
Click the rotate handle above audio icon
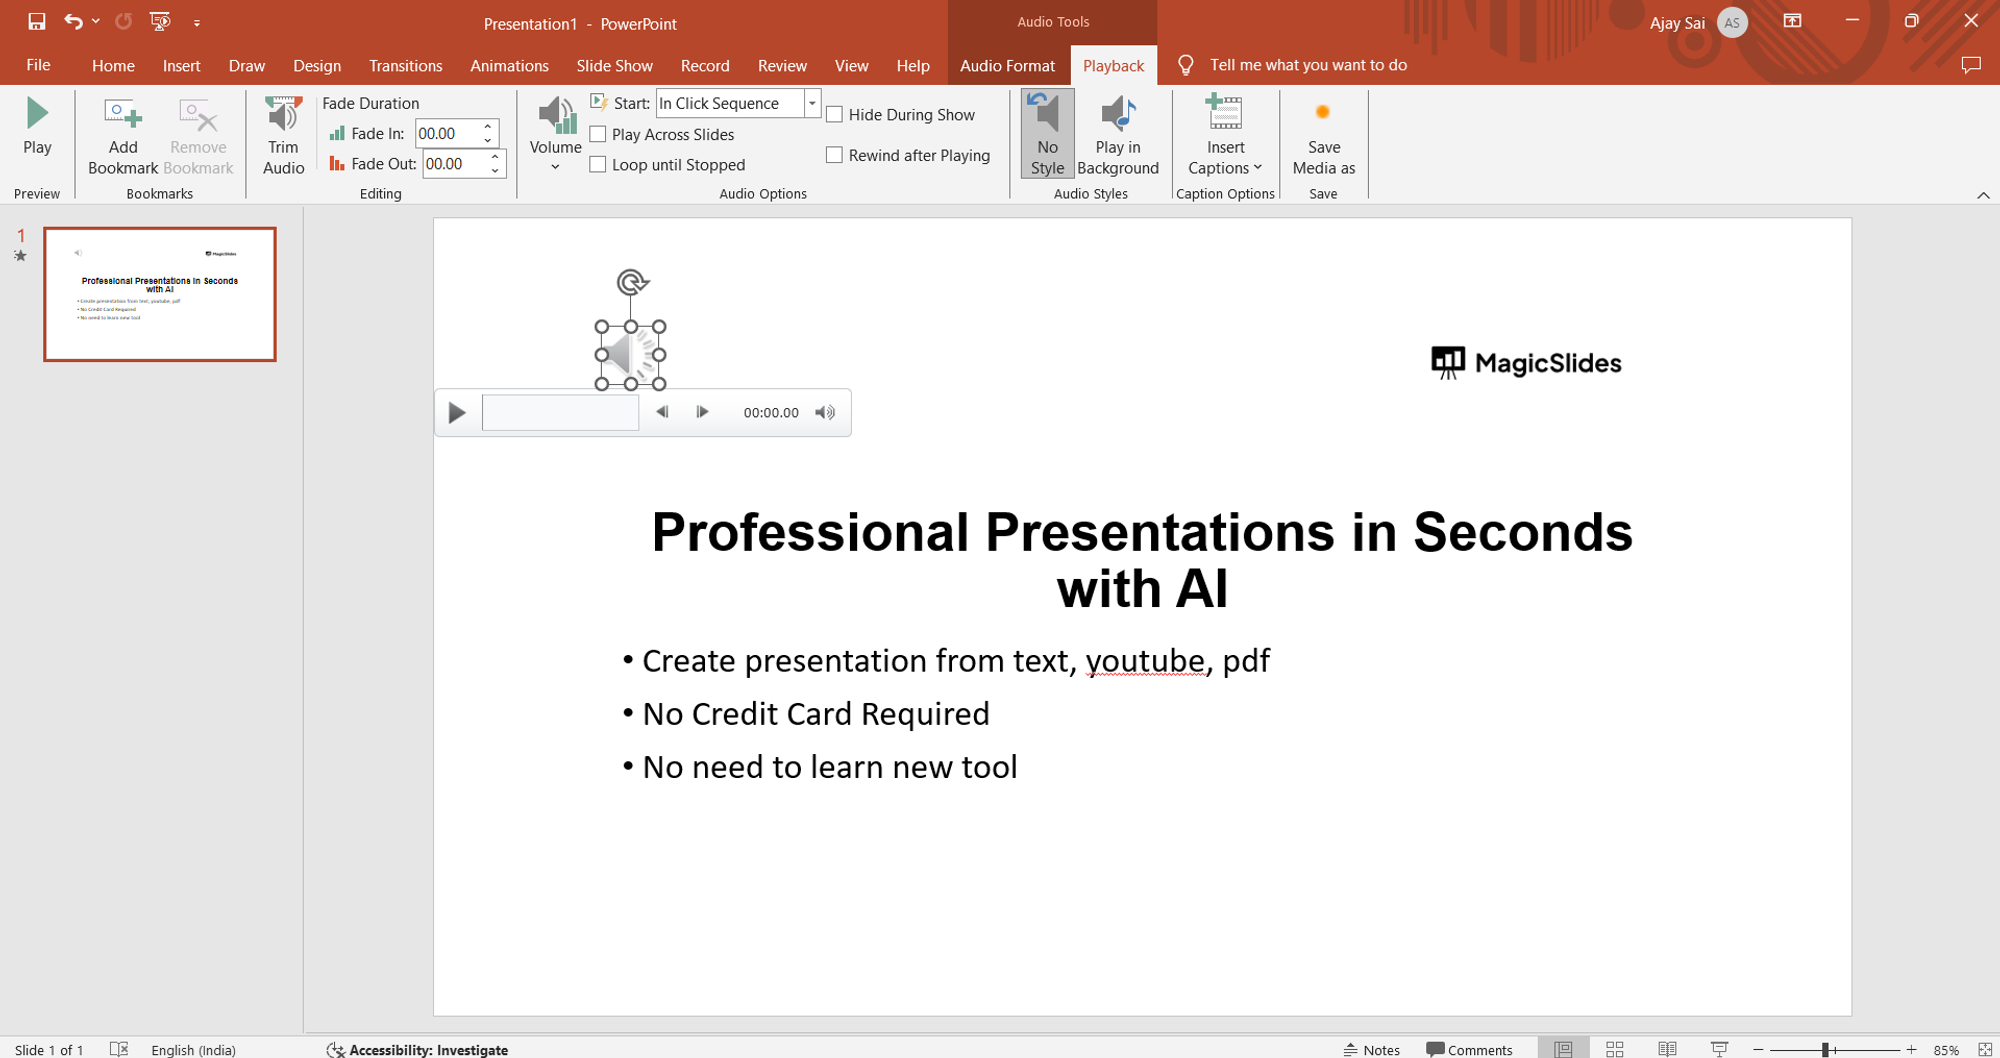(631, 283)
